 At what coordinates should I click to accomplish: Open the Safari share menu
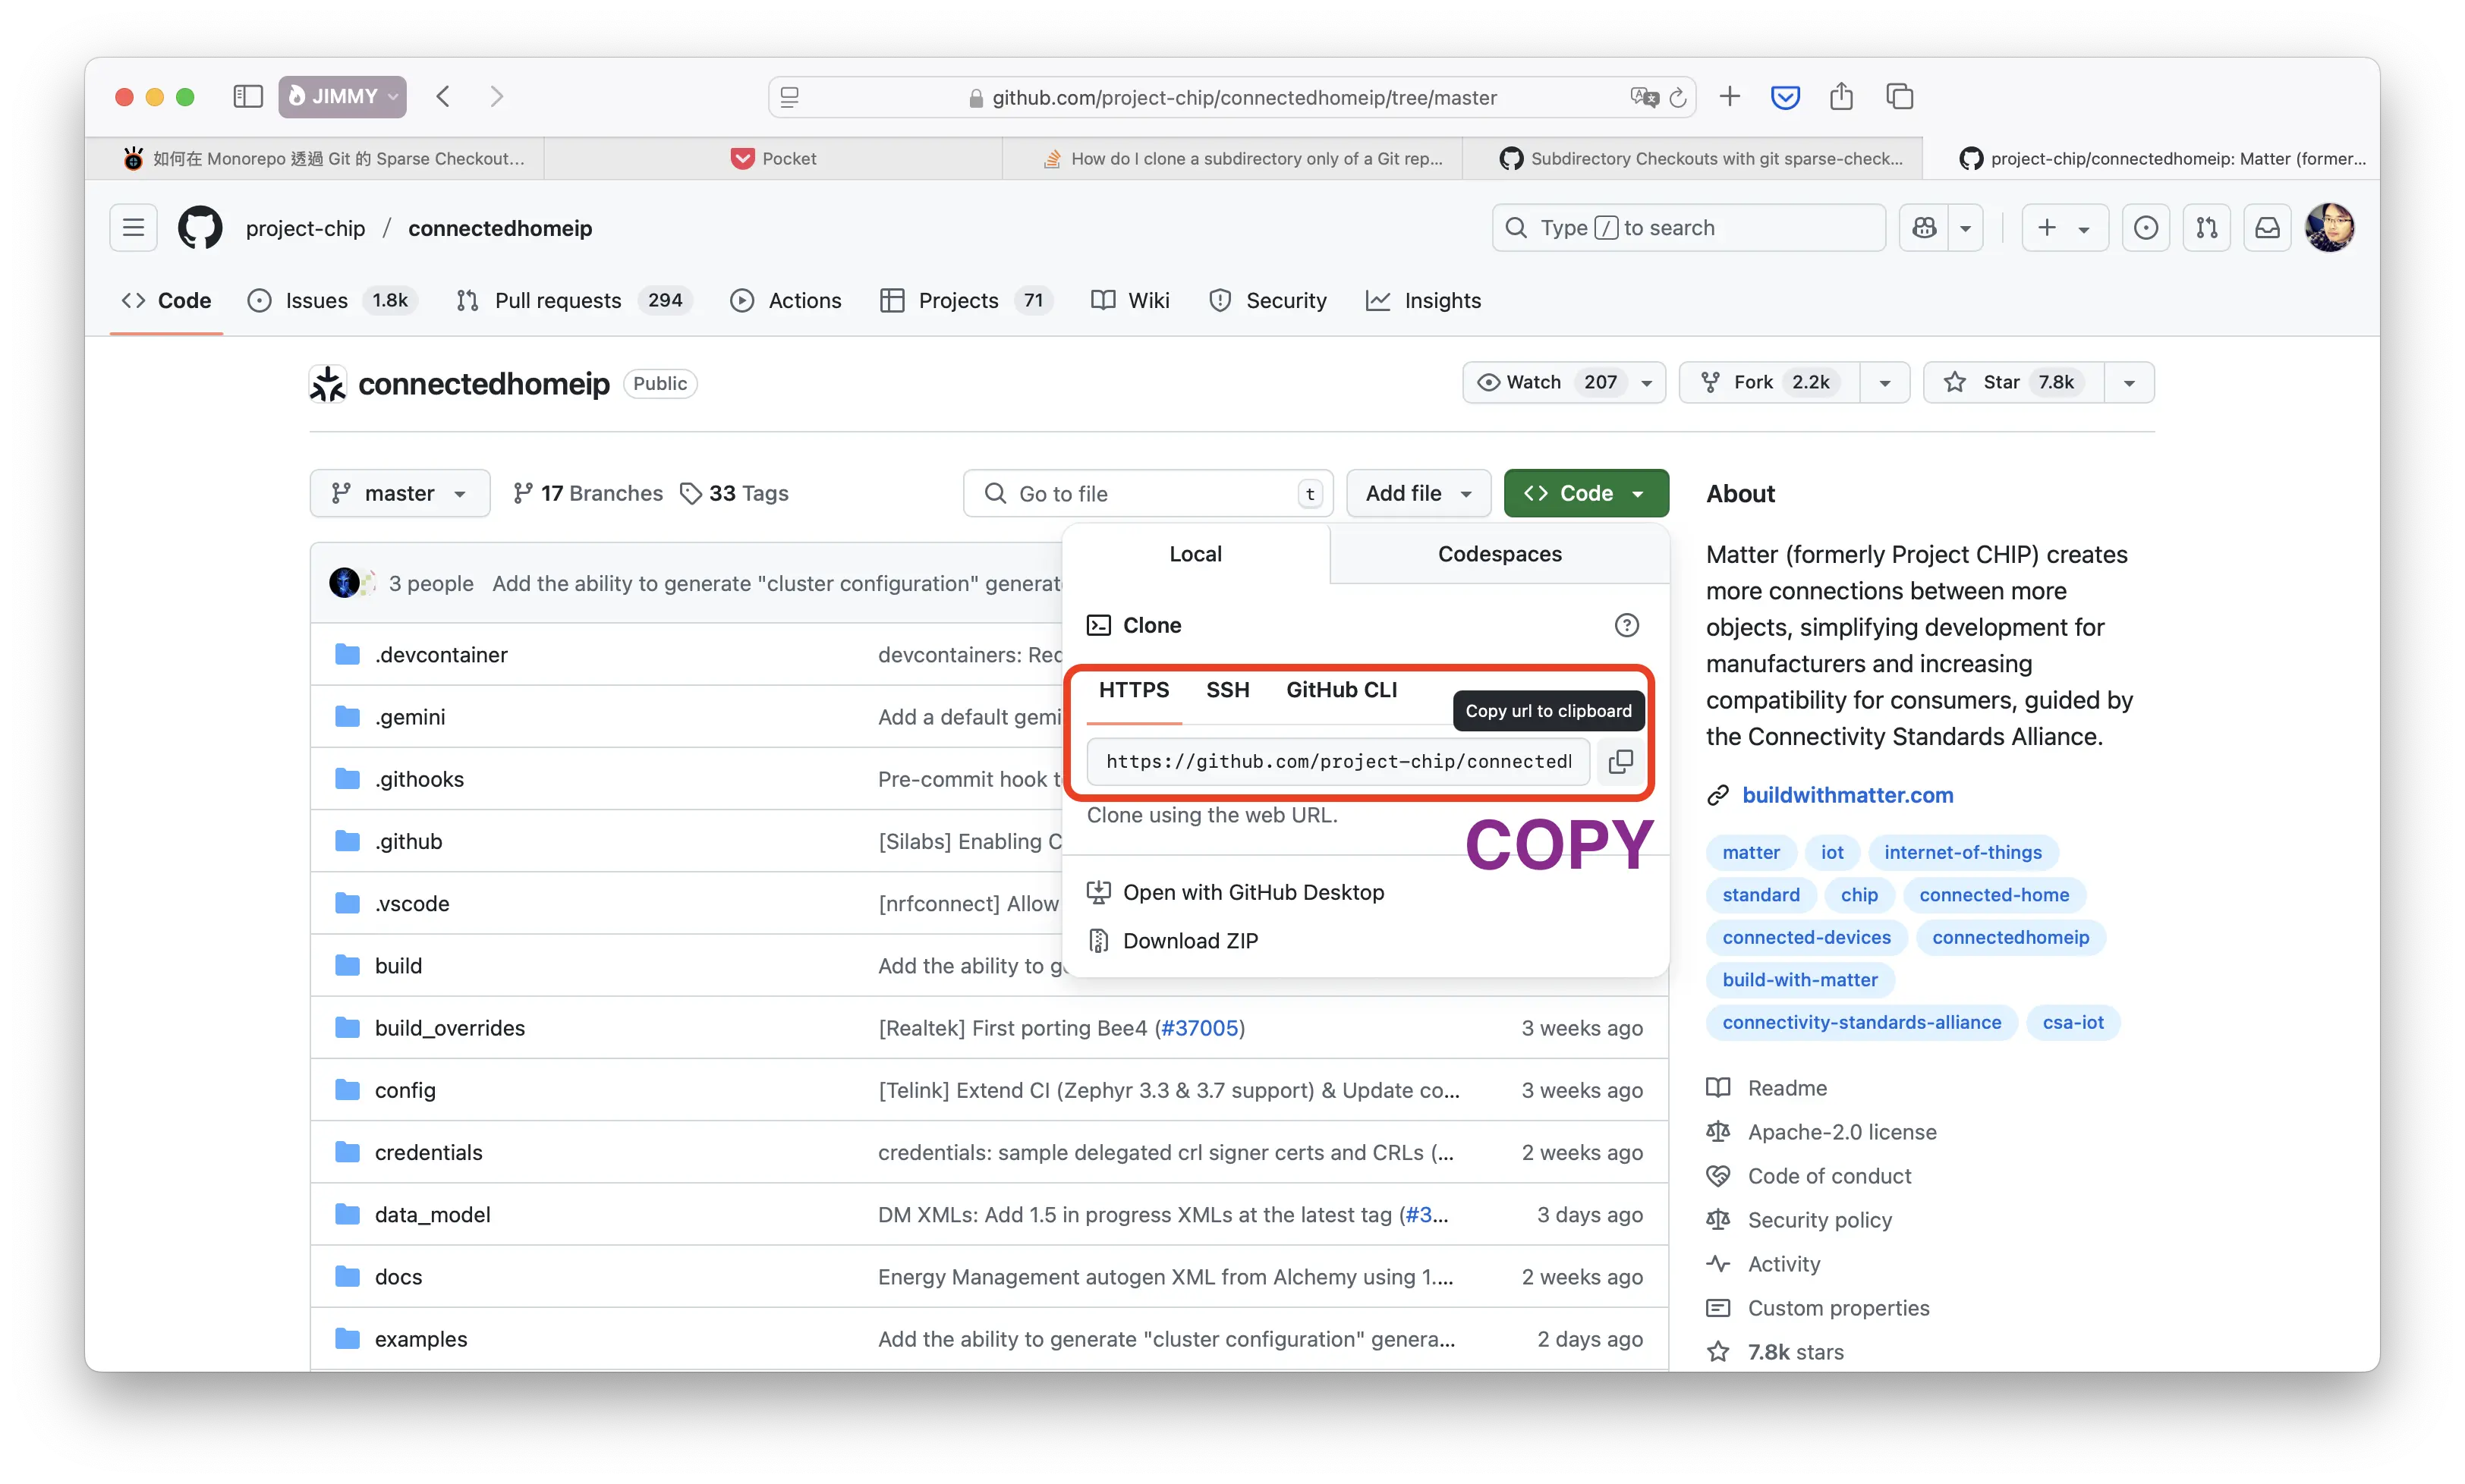coord(1841,97)
